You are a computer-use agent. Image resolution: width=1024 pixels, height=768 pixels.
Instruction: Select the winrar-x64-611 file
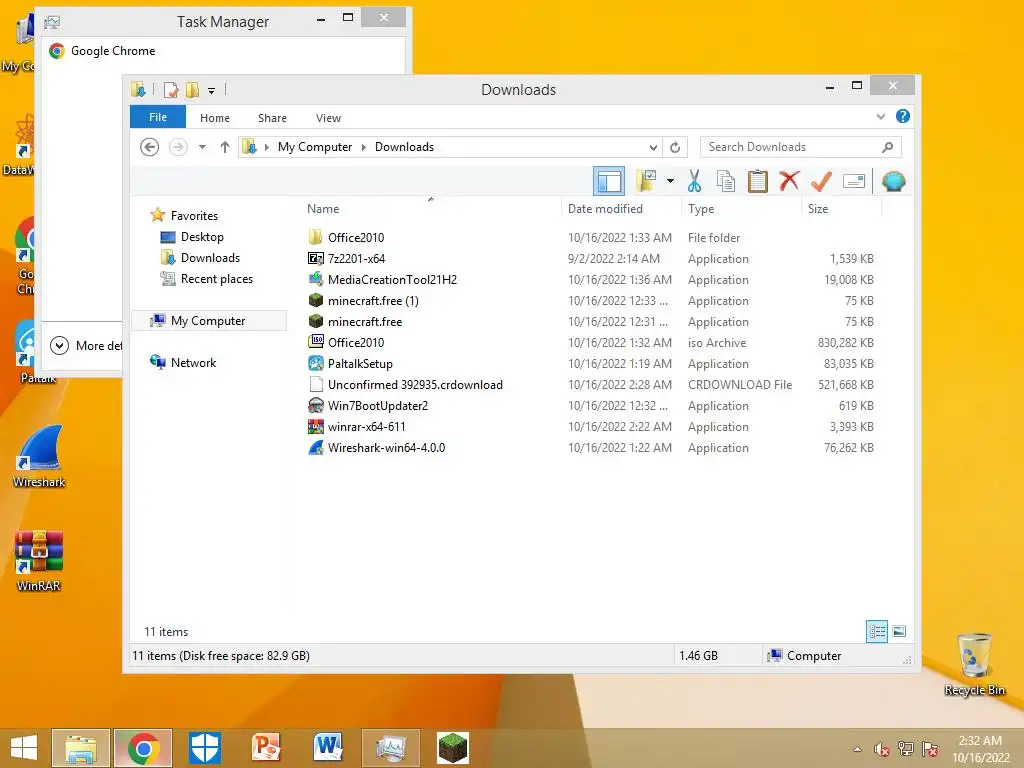[x=366, y=426]
